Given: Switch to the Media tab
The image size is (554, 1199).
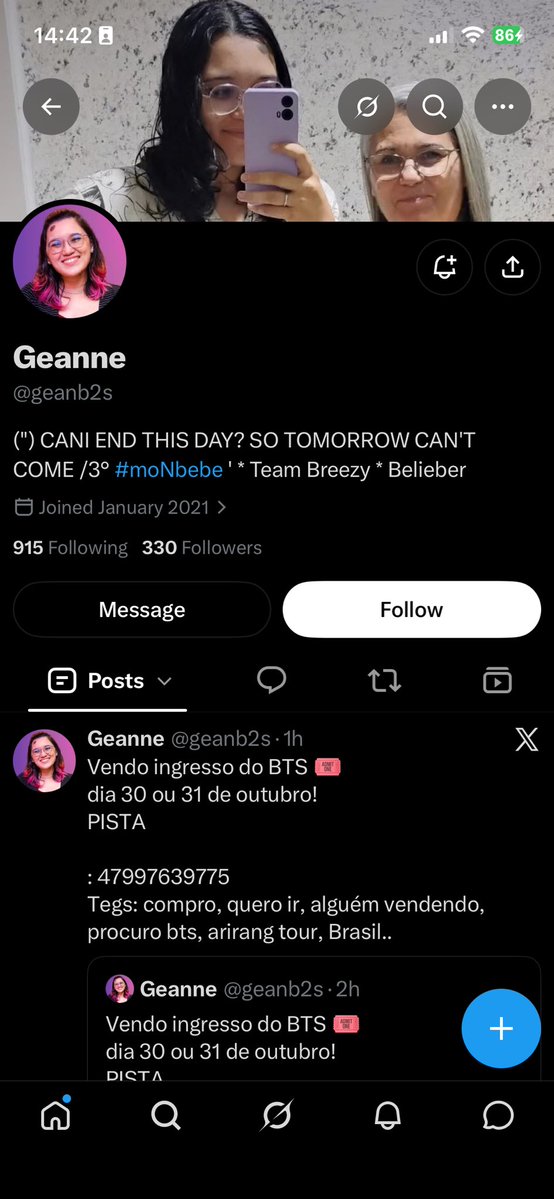Looking at the screenshot, I should [x=497, y=680].
